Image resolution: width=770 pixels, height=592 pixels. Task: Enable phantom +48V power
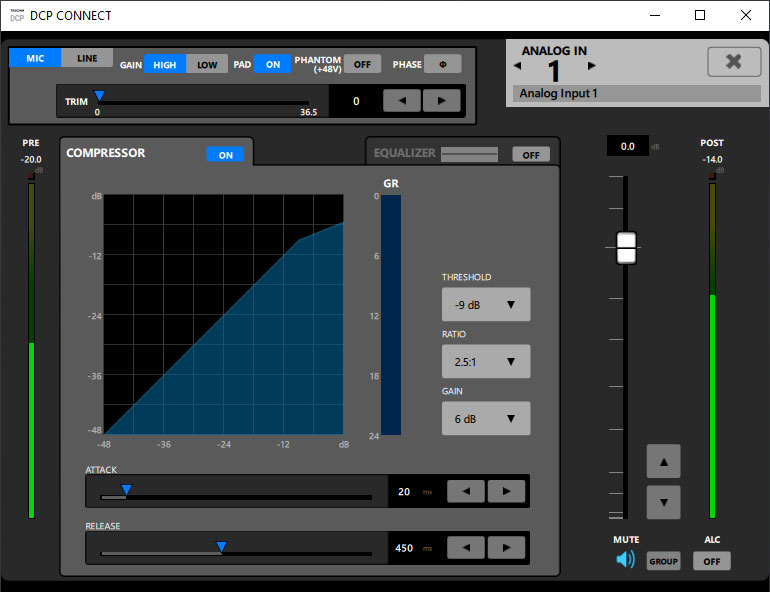362,64
